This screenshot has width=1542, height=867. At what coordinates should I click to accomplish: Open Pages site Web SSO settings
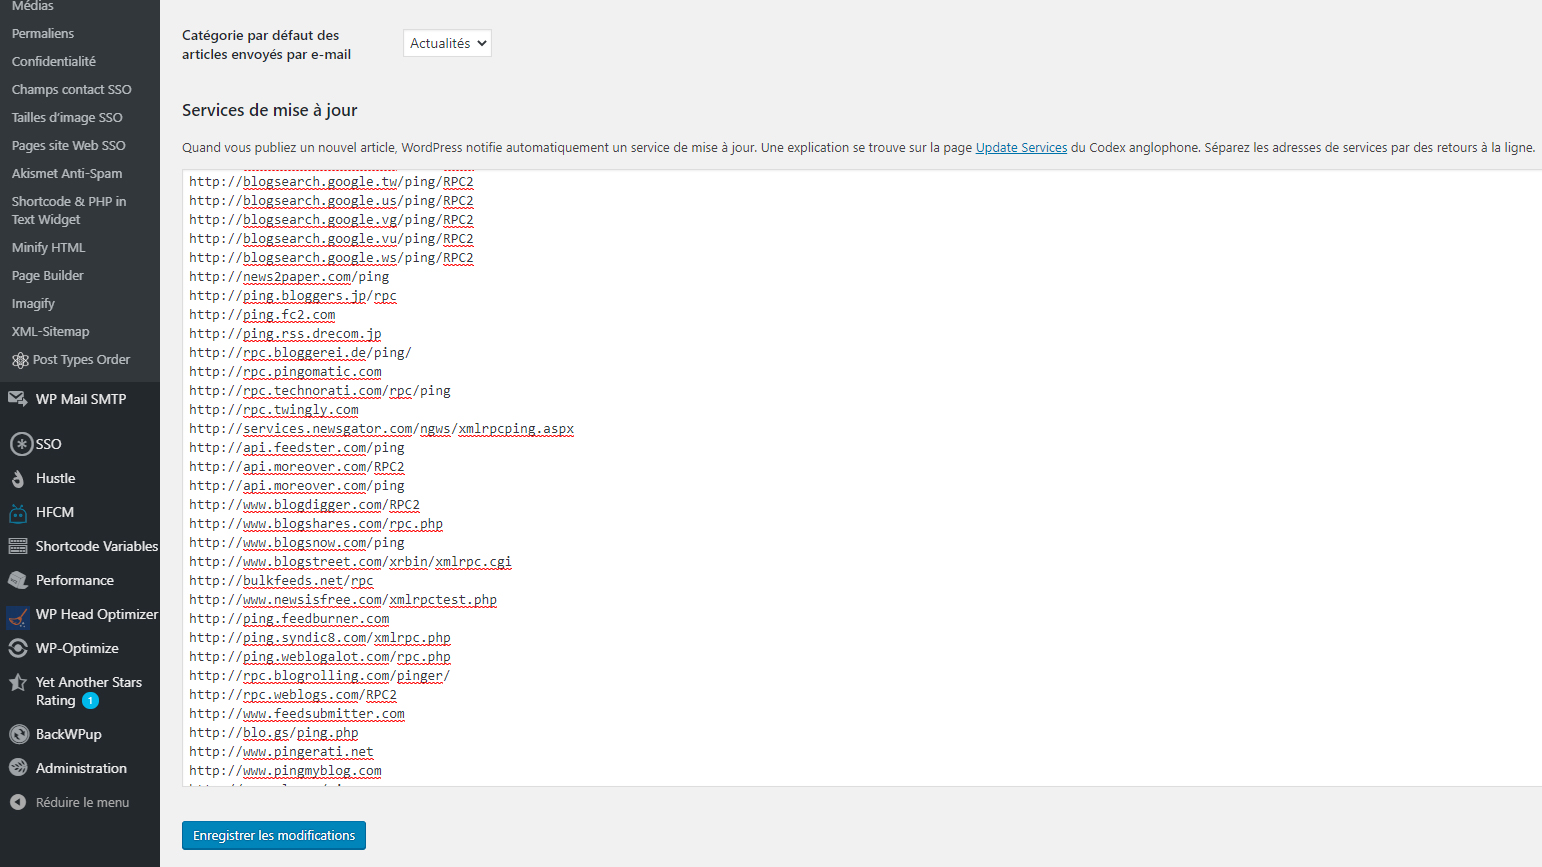[69, 145]
